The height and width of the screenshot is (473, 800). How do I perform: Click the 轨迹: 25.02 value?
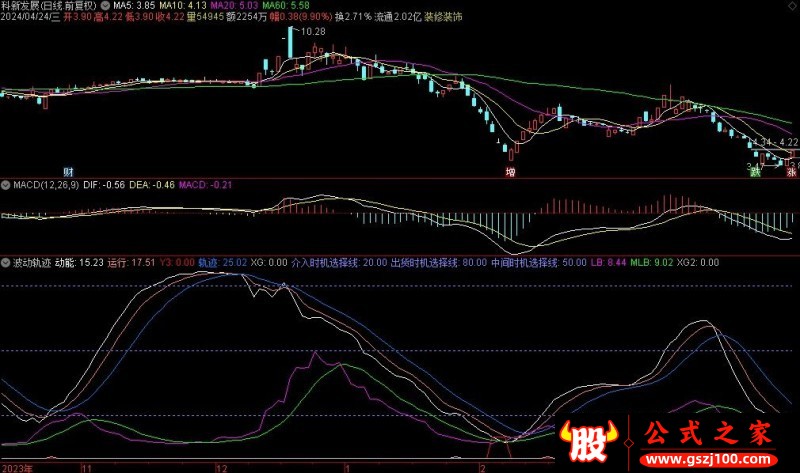[x=222, y=263]
